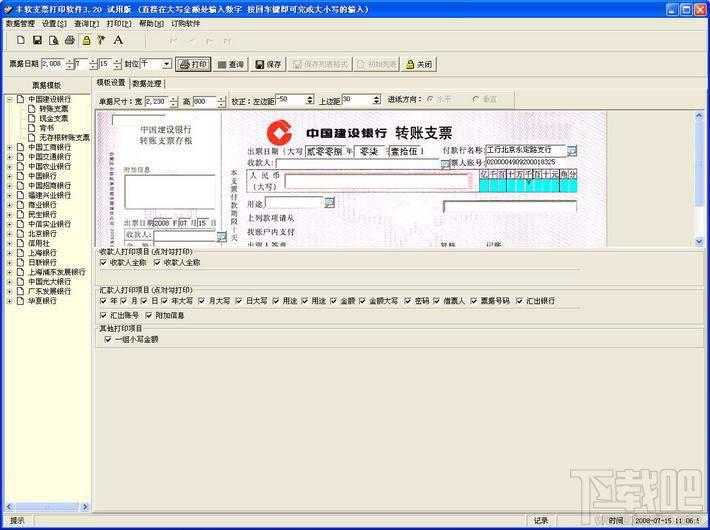Click the 关闭 close button with padlock
The image size is (710, 530).
(x=419, y=64)
